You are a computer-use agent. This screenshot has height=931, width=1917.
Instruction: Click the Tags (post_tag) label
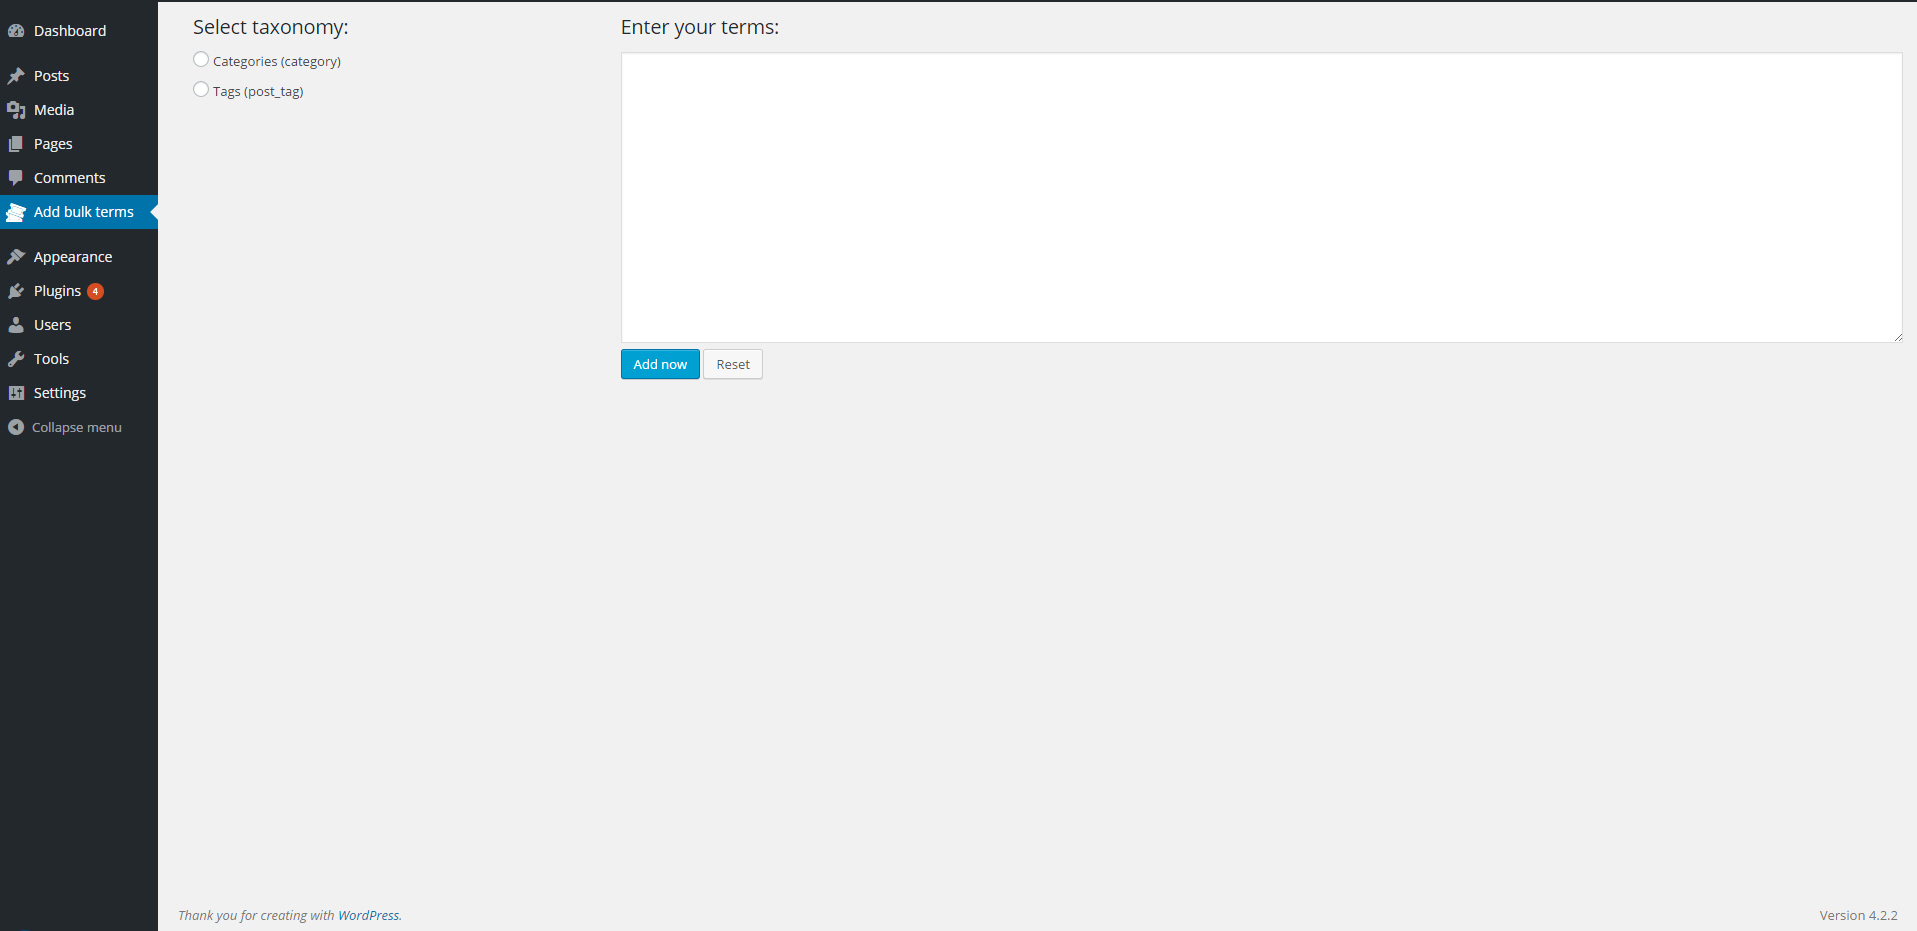[x=258, y=91]
